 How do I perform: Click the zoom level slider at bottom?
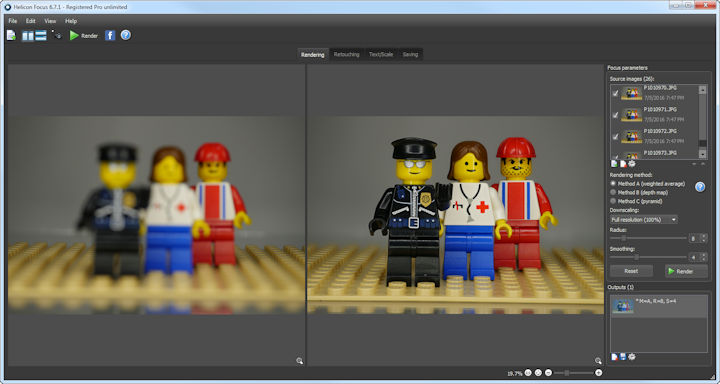574,373
